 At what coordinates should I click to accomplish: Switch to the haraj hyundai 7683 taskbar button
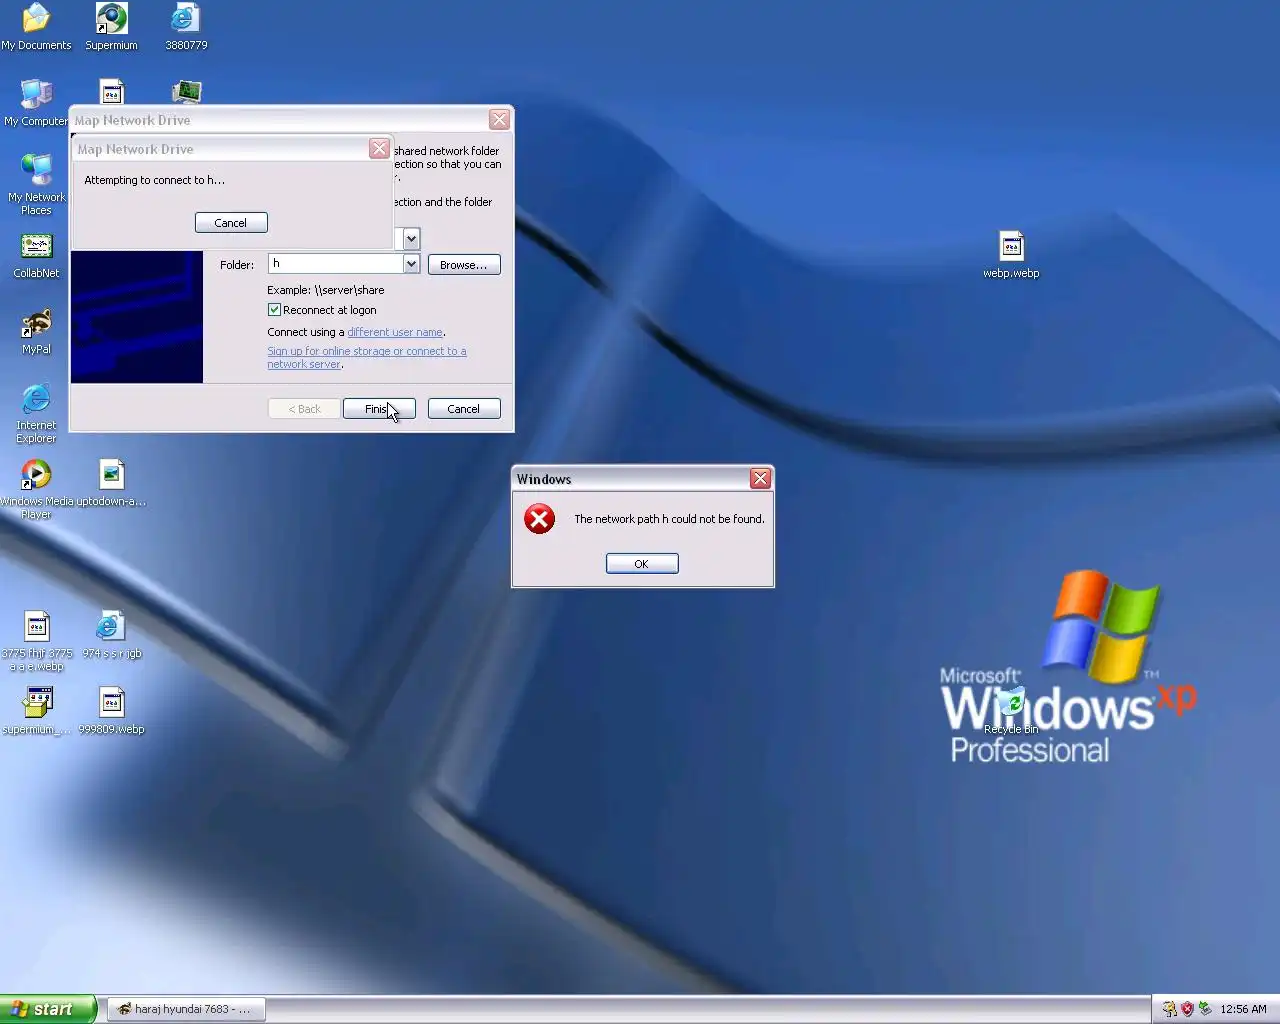(x=186, y=1009)
